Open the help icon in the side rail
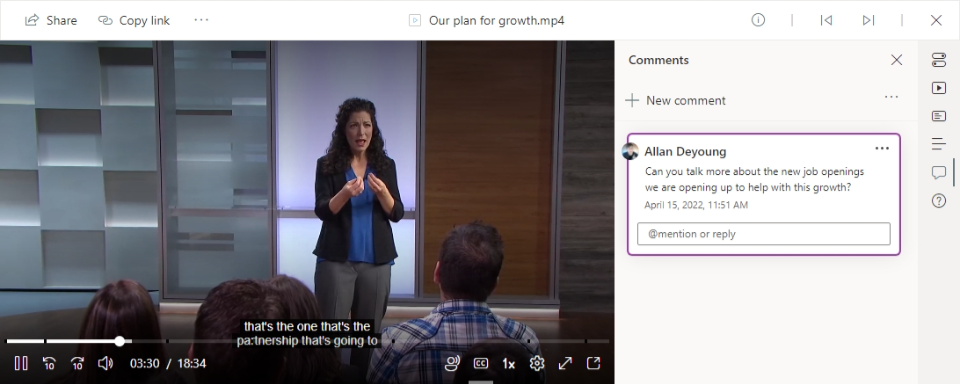This screenshot has height=384, width=960. 939,200
